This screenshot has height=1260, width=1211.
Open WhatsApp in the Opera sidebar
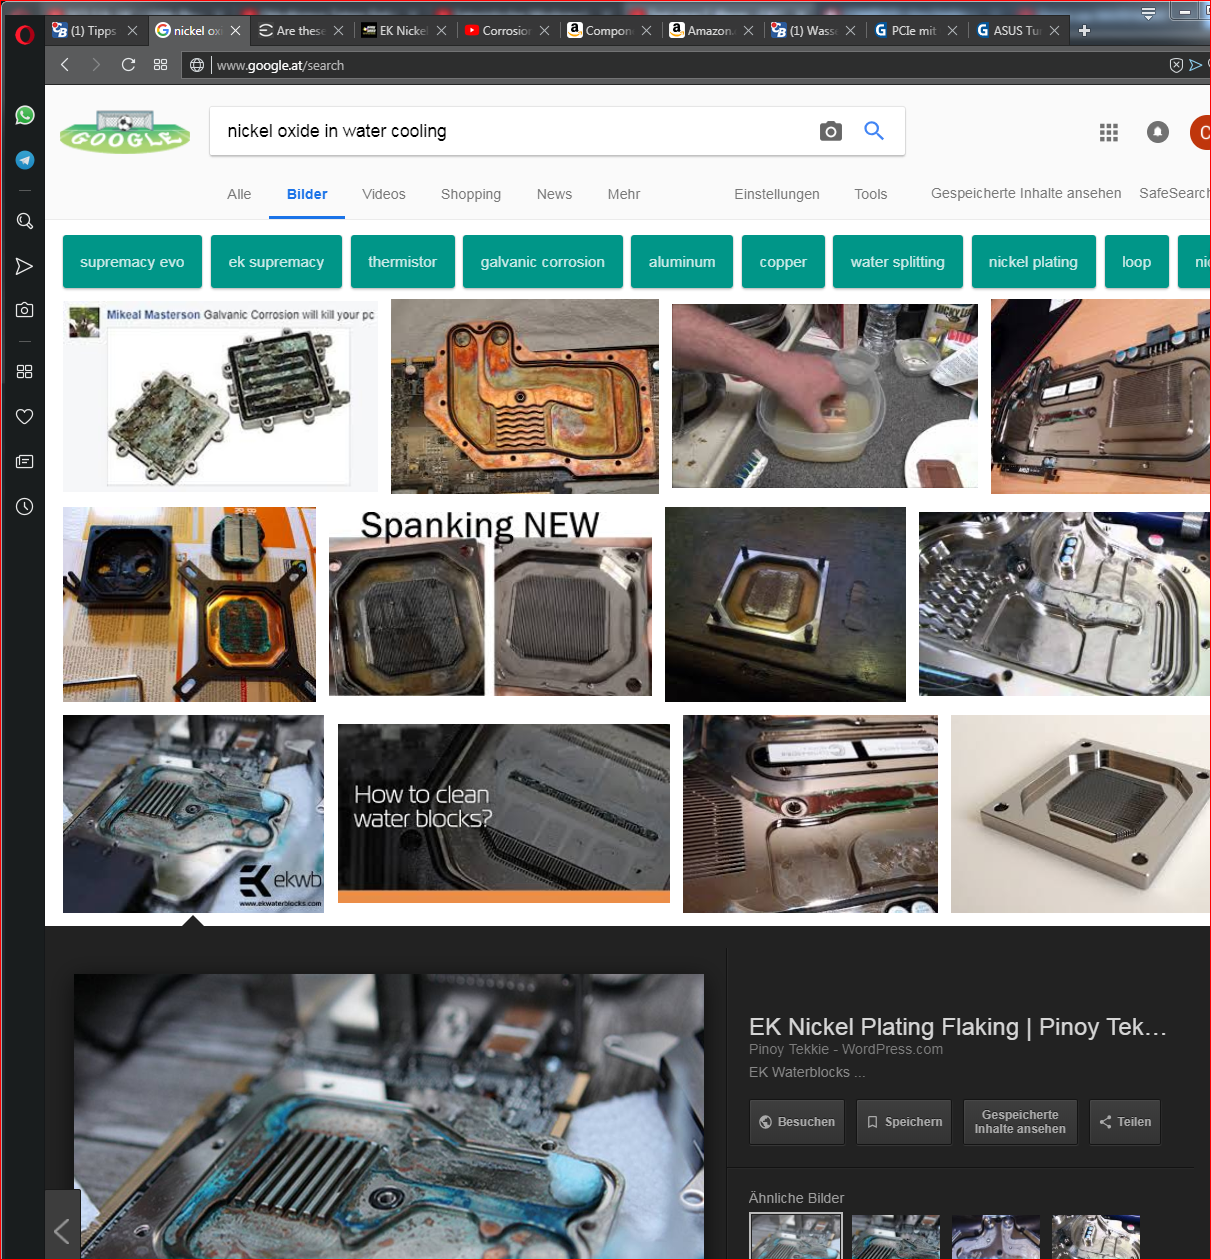[25, 115]
